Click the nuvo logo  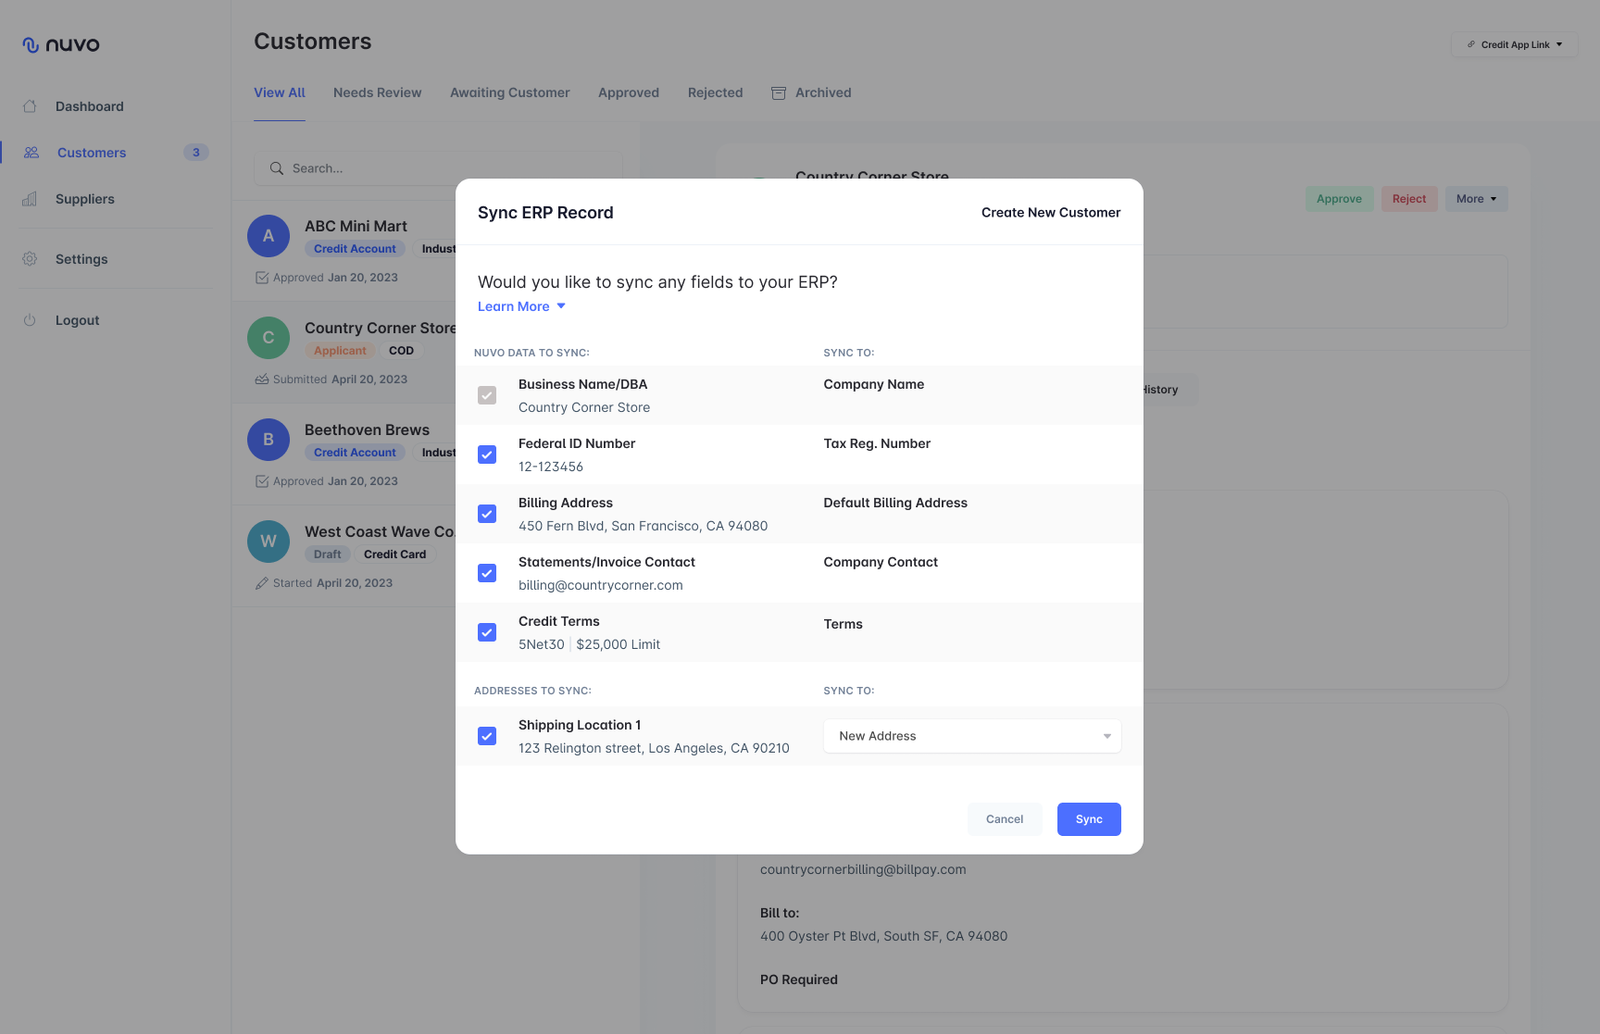[61, 45]
